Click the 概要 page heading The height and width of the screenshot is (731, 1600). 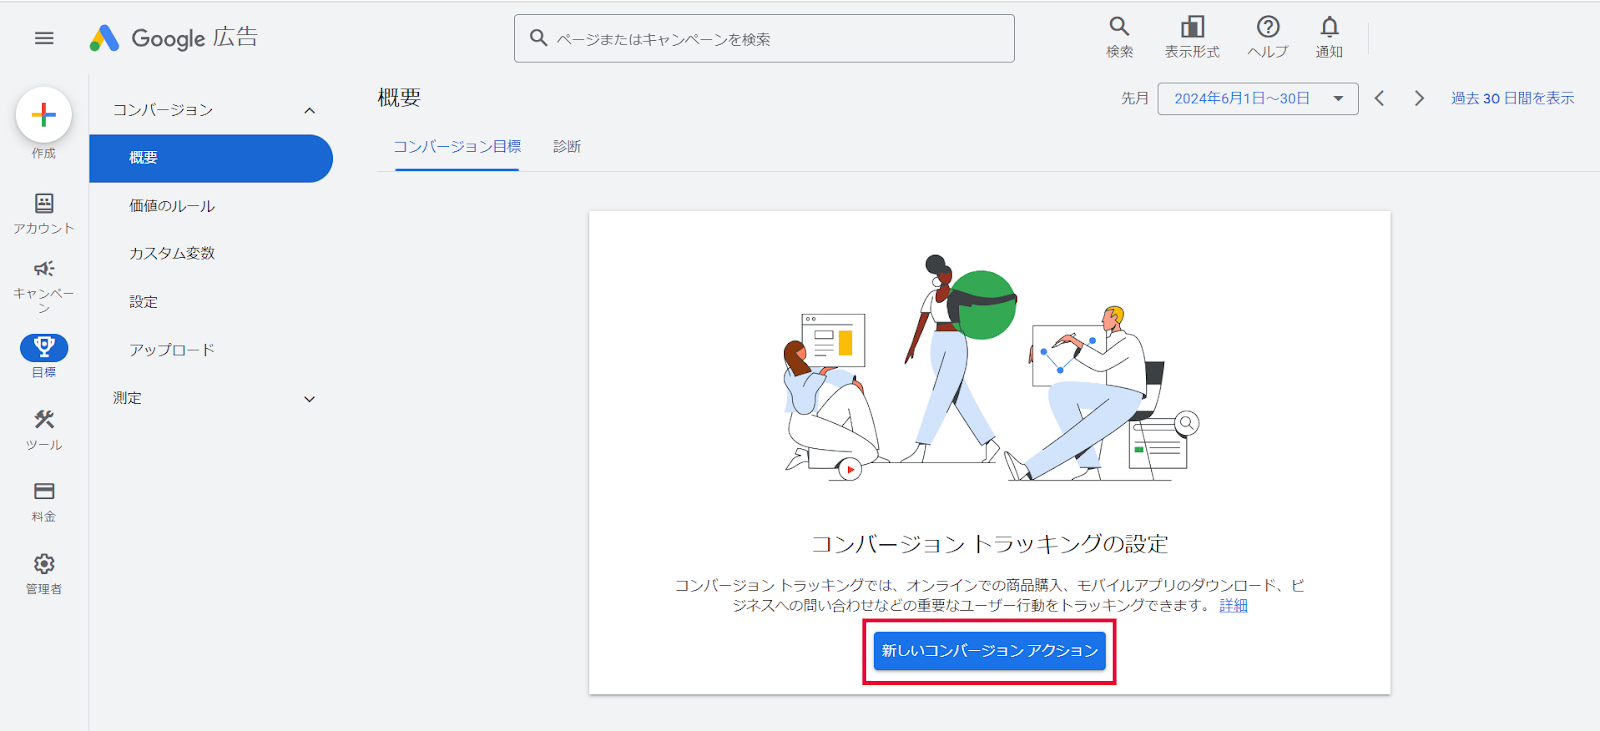click(400, 98)
